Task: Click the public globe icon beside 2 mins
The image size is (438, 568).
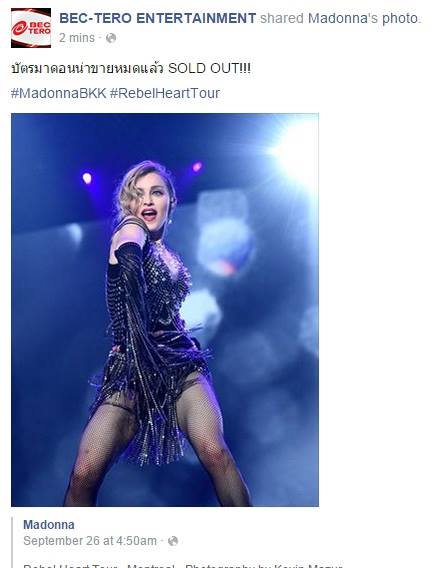Action: tap(111, 38)
